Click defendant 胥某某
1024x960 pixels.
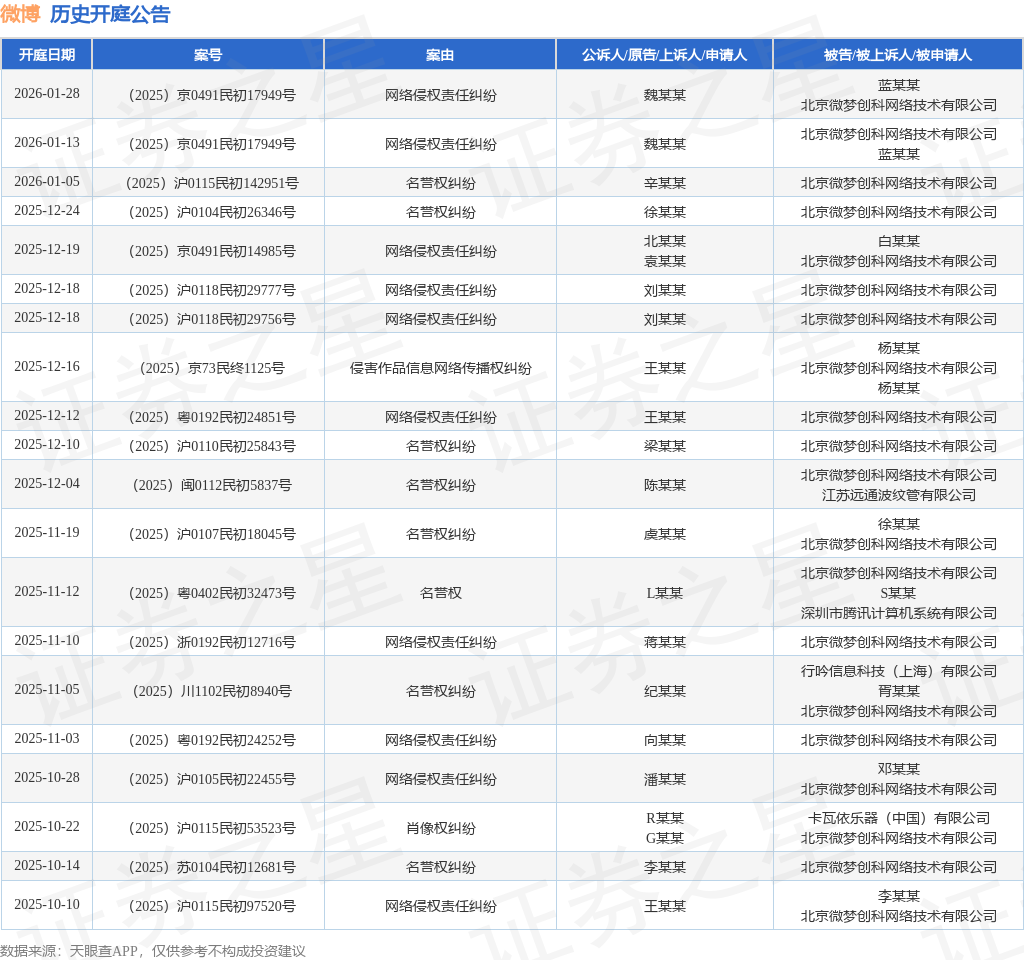point(899,691)
